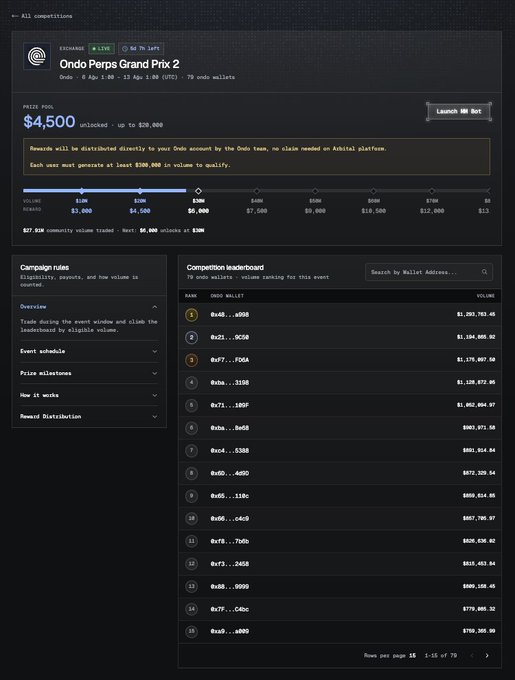This screenshot has width=515, height=680.
Task: Select wallet 0x48...a998
Action: click(230, 315)
